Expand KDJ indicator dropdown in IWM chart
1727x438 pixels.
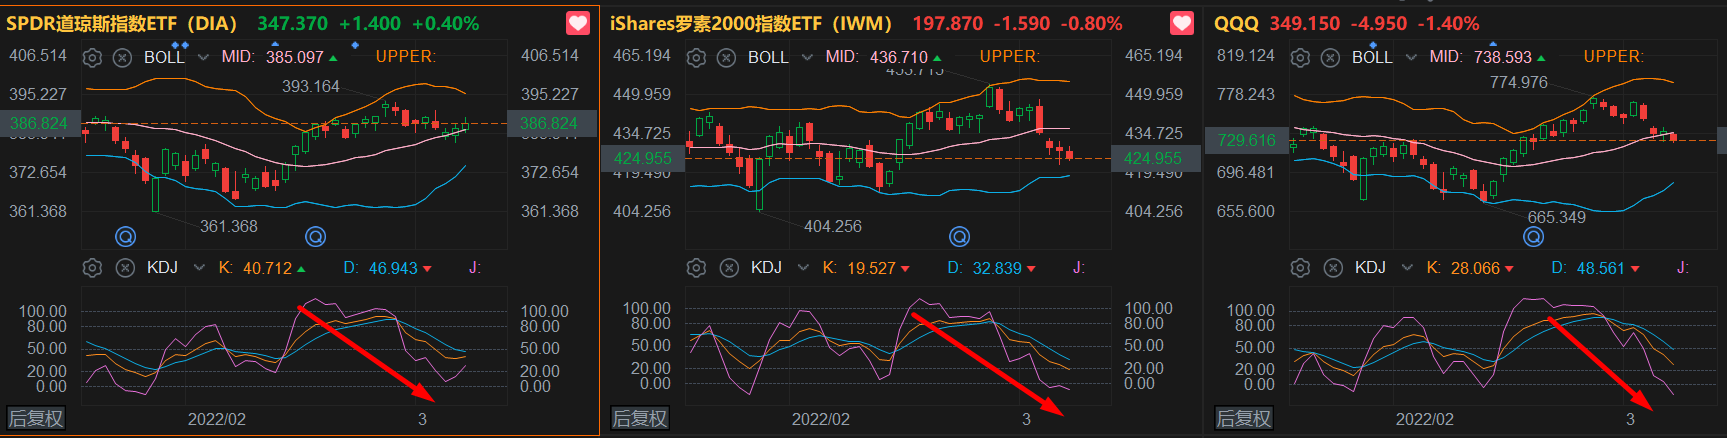click(803, 268)
